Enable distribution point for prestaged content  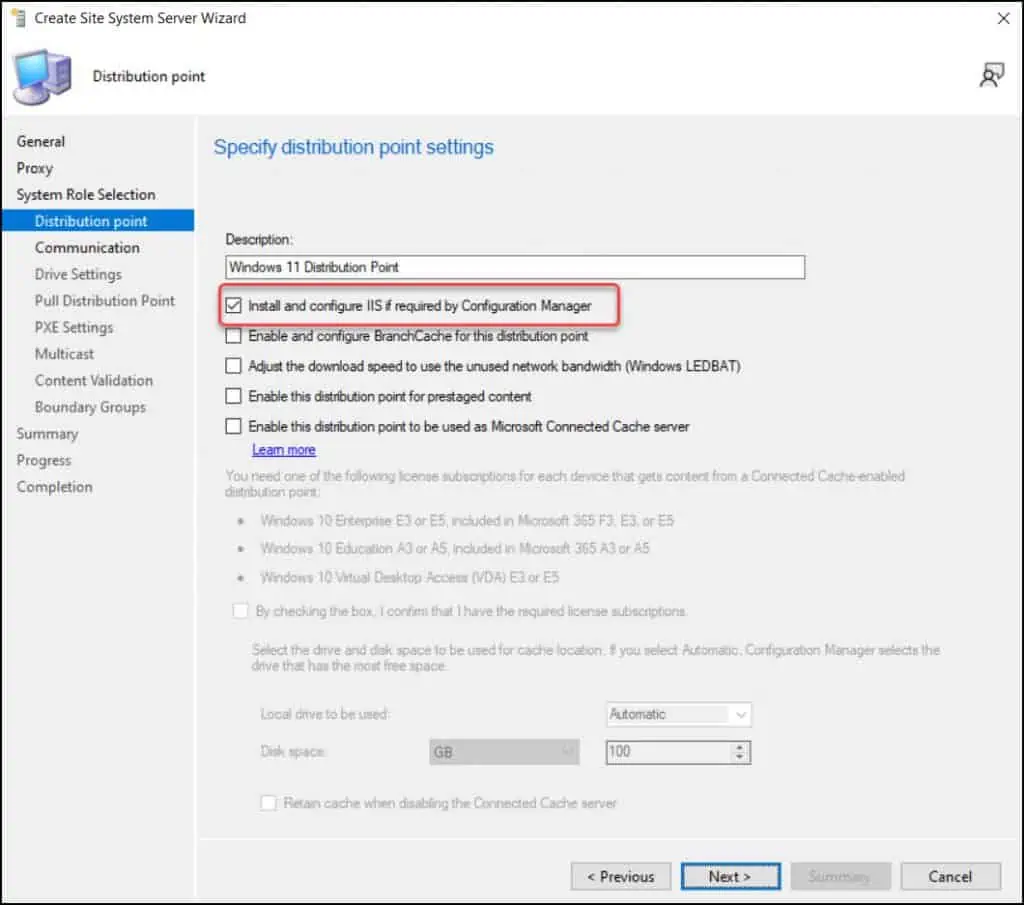pos(234,397)
